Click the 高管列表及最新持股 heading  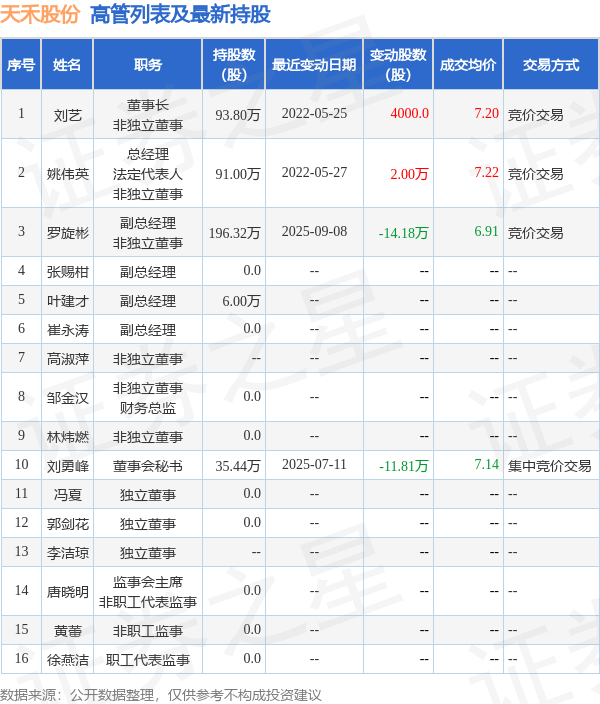[x=180, y=14]
